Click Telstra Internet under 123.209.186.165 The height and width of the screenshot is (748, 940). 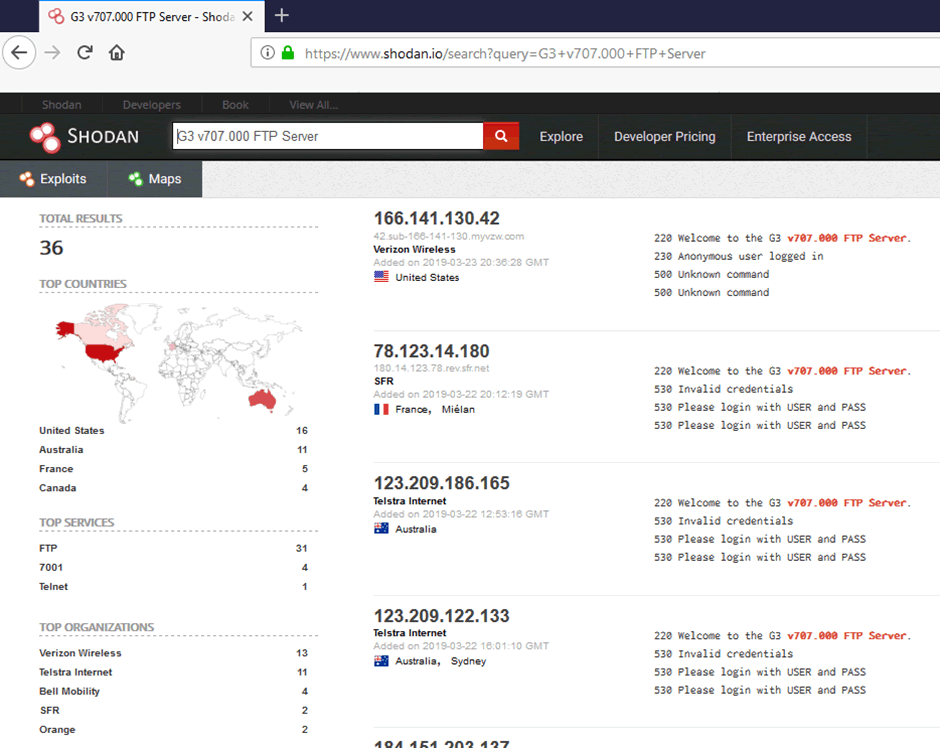pos(410,501)
